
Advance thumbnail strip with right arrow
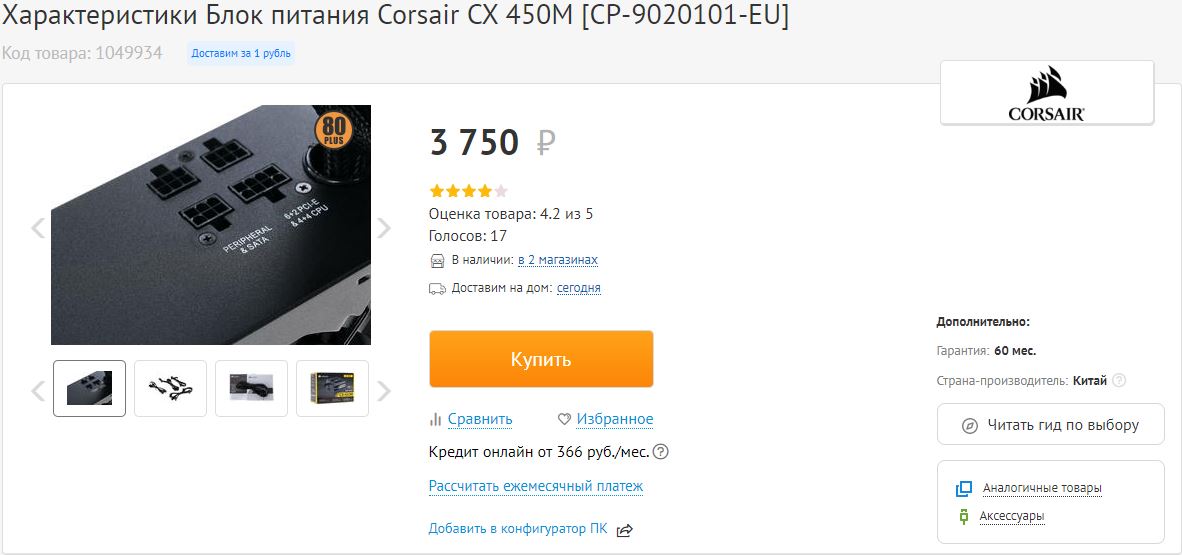pyautogui.click(x=384, y=391)
